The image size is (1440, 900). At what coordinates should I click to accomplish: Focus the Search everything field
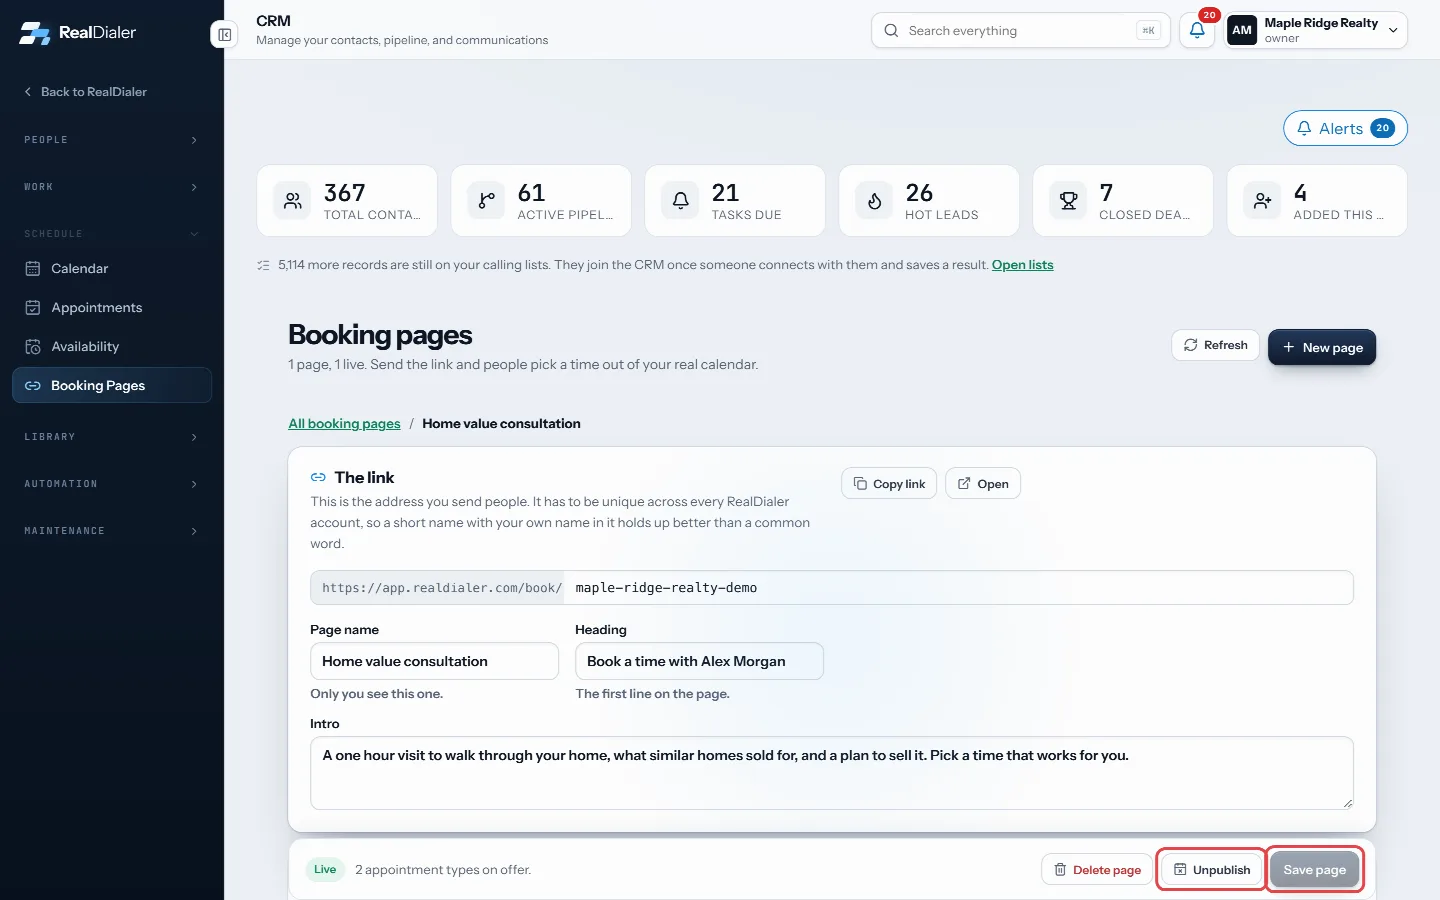[x=1021, y=31]
